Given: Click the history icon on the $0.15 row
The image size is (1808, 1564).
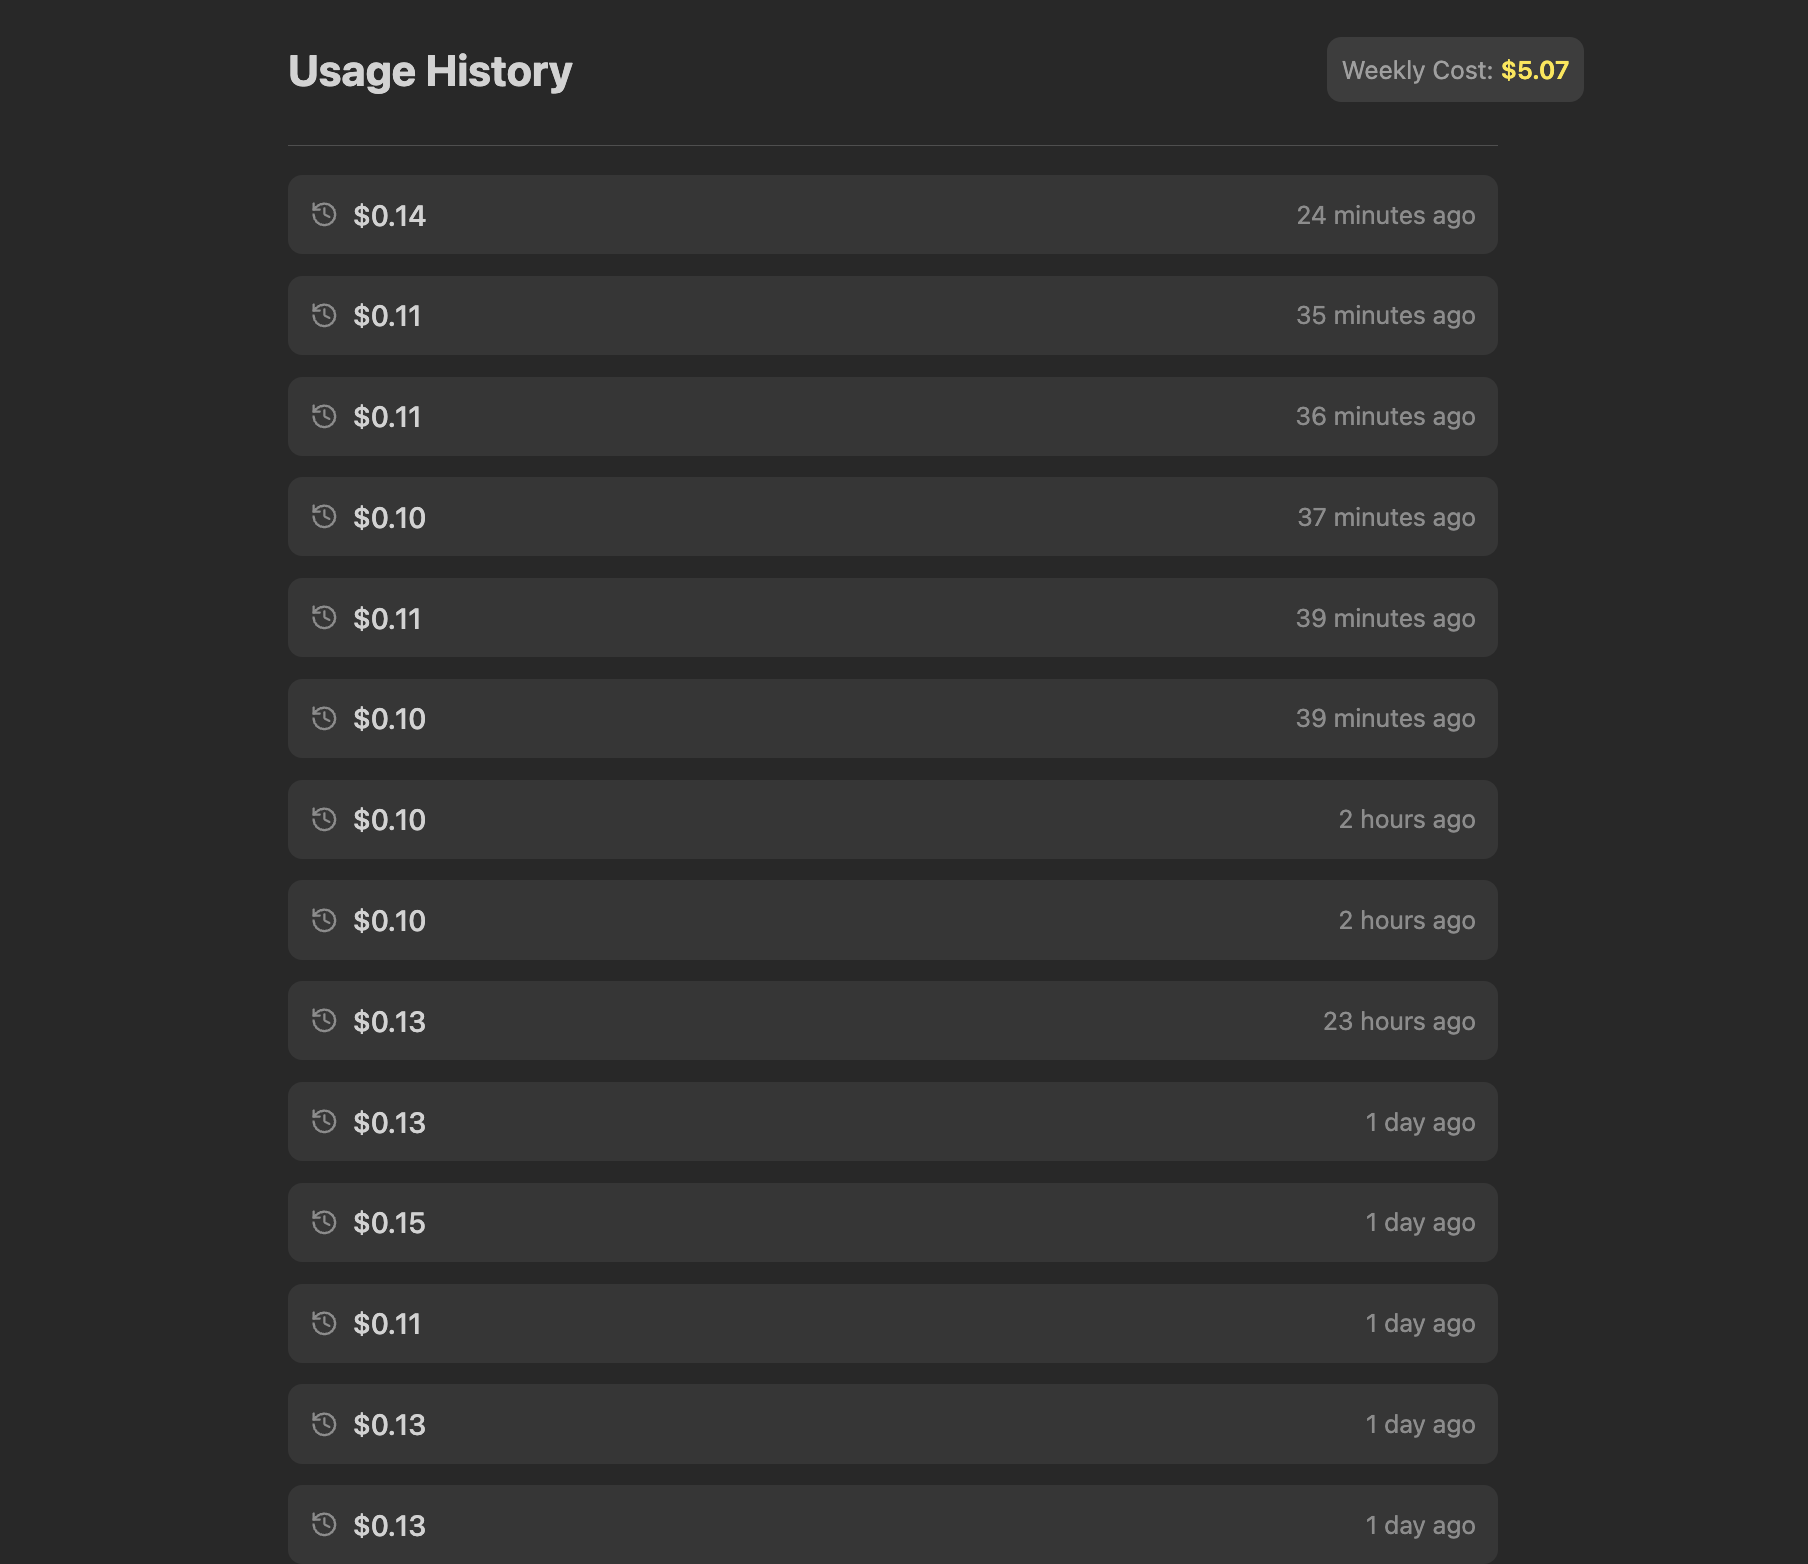Looking at the screenshot, I should pos(323,1222).
